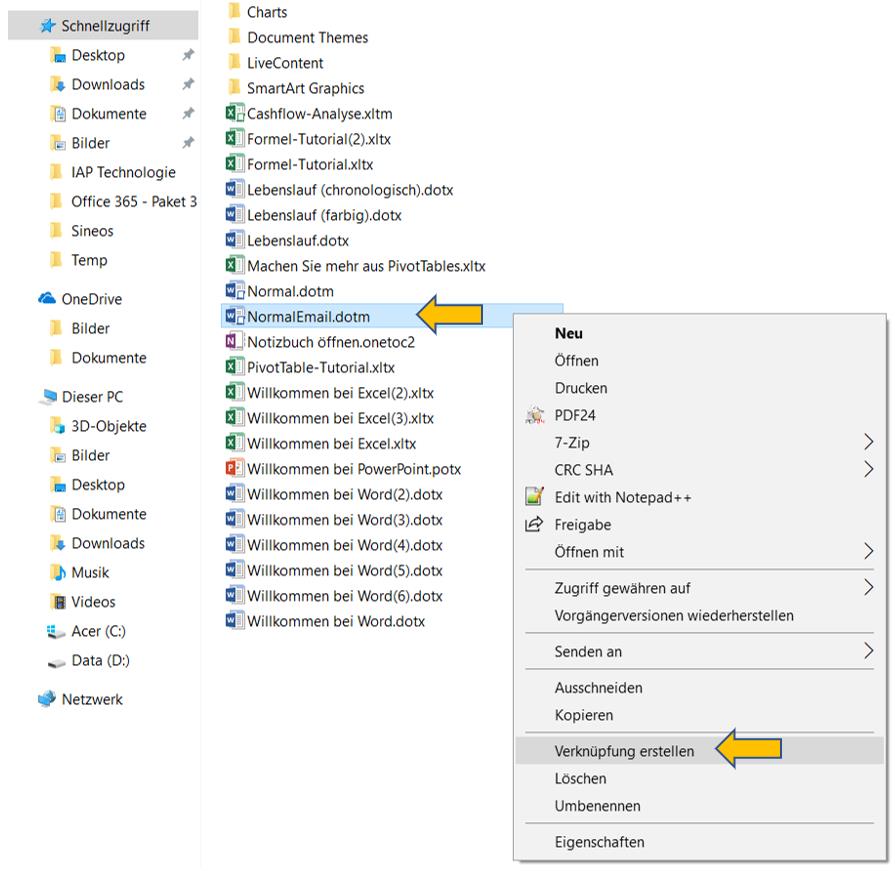
Task: Click the OneDrive cloud icon in sidebar
Action: [47, 299]
